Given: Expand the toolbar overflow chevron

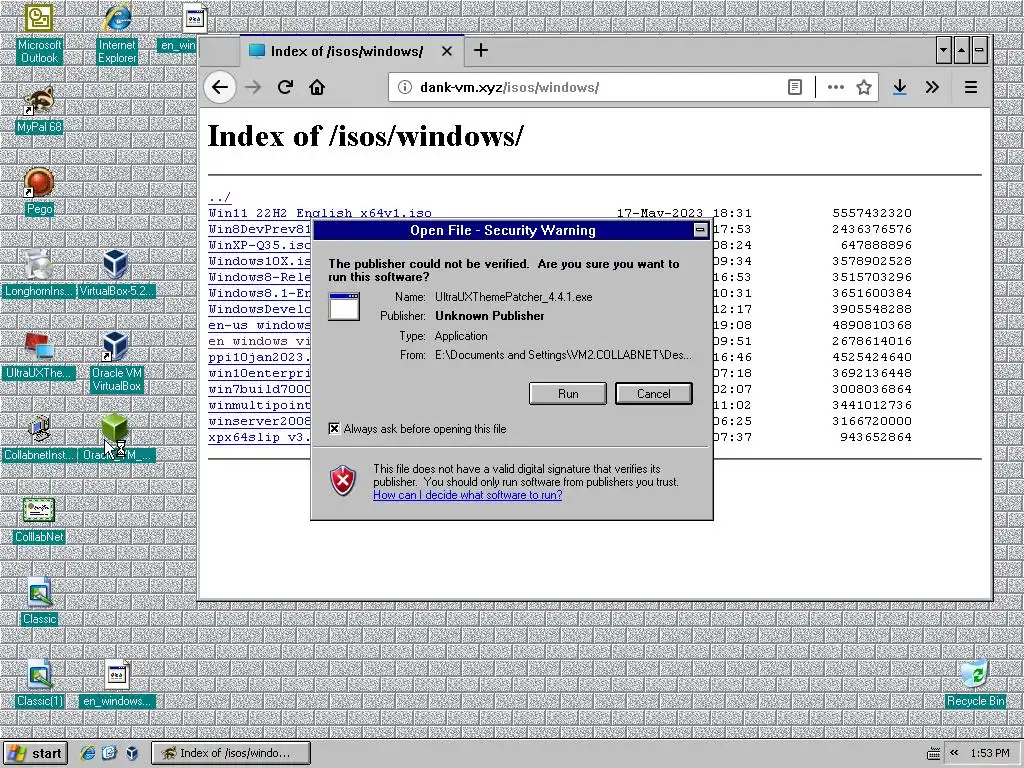Looking at the screenshot, I should tap(932, 87).
